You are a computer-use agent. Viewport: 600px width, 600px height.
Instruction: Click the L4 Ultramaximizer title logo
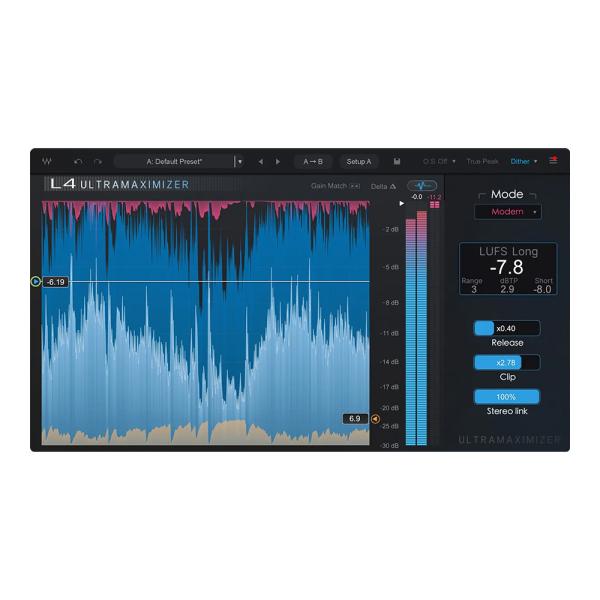[x=120, y=184]
